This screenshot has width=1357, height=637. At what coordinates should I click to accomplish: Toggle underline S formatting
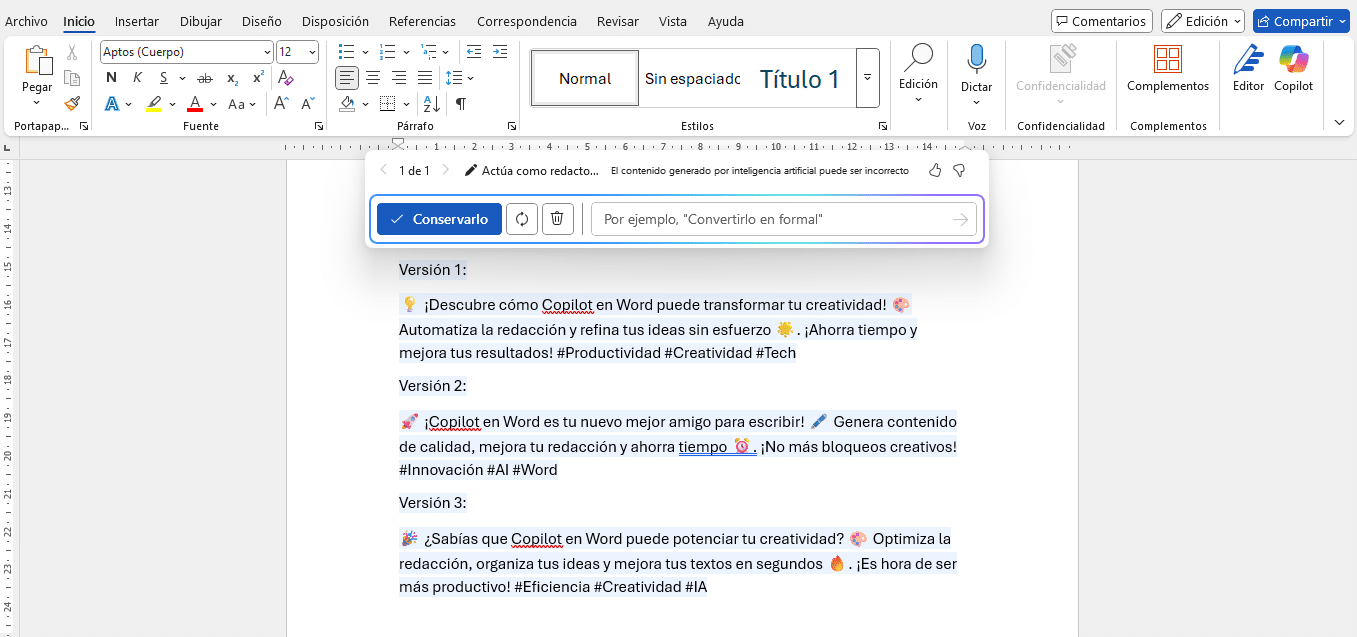point(163,78)
